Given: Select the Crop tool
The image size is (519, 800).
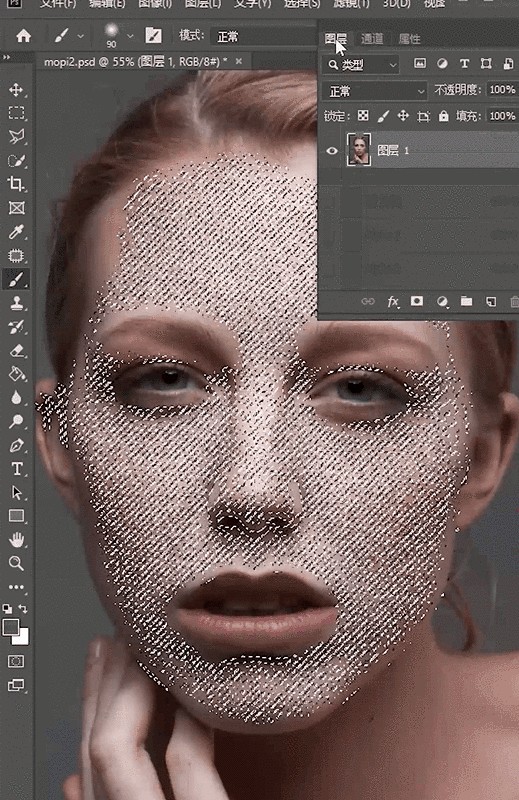Looking at the screenshot, I should pos(16,184).
